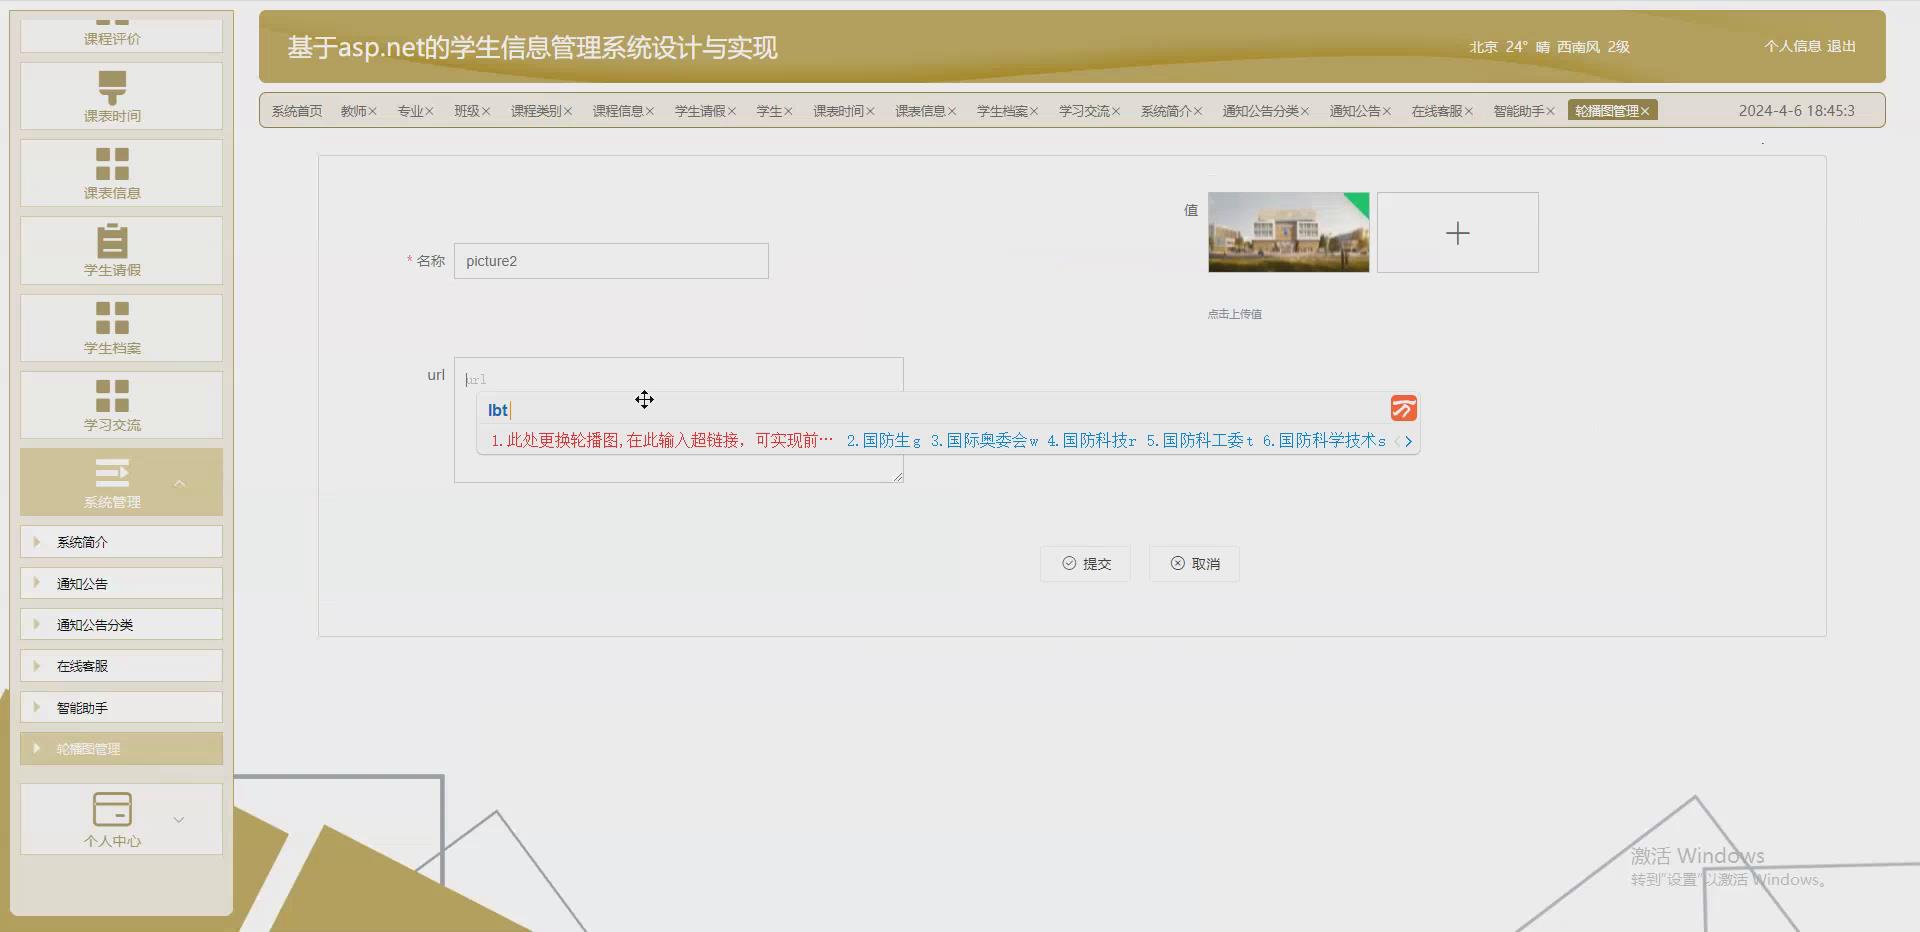
Task: Collapse the 系统管理 section chevron
Action: tap(180, 483)
